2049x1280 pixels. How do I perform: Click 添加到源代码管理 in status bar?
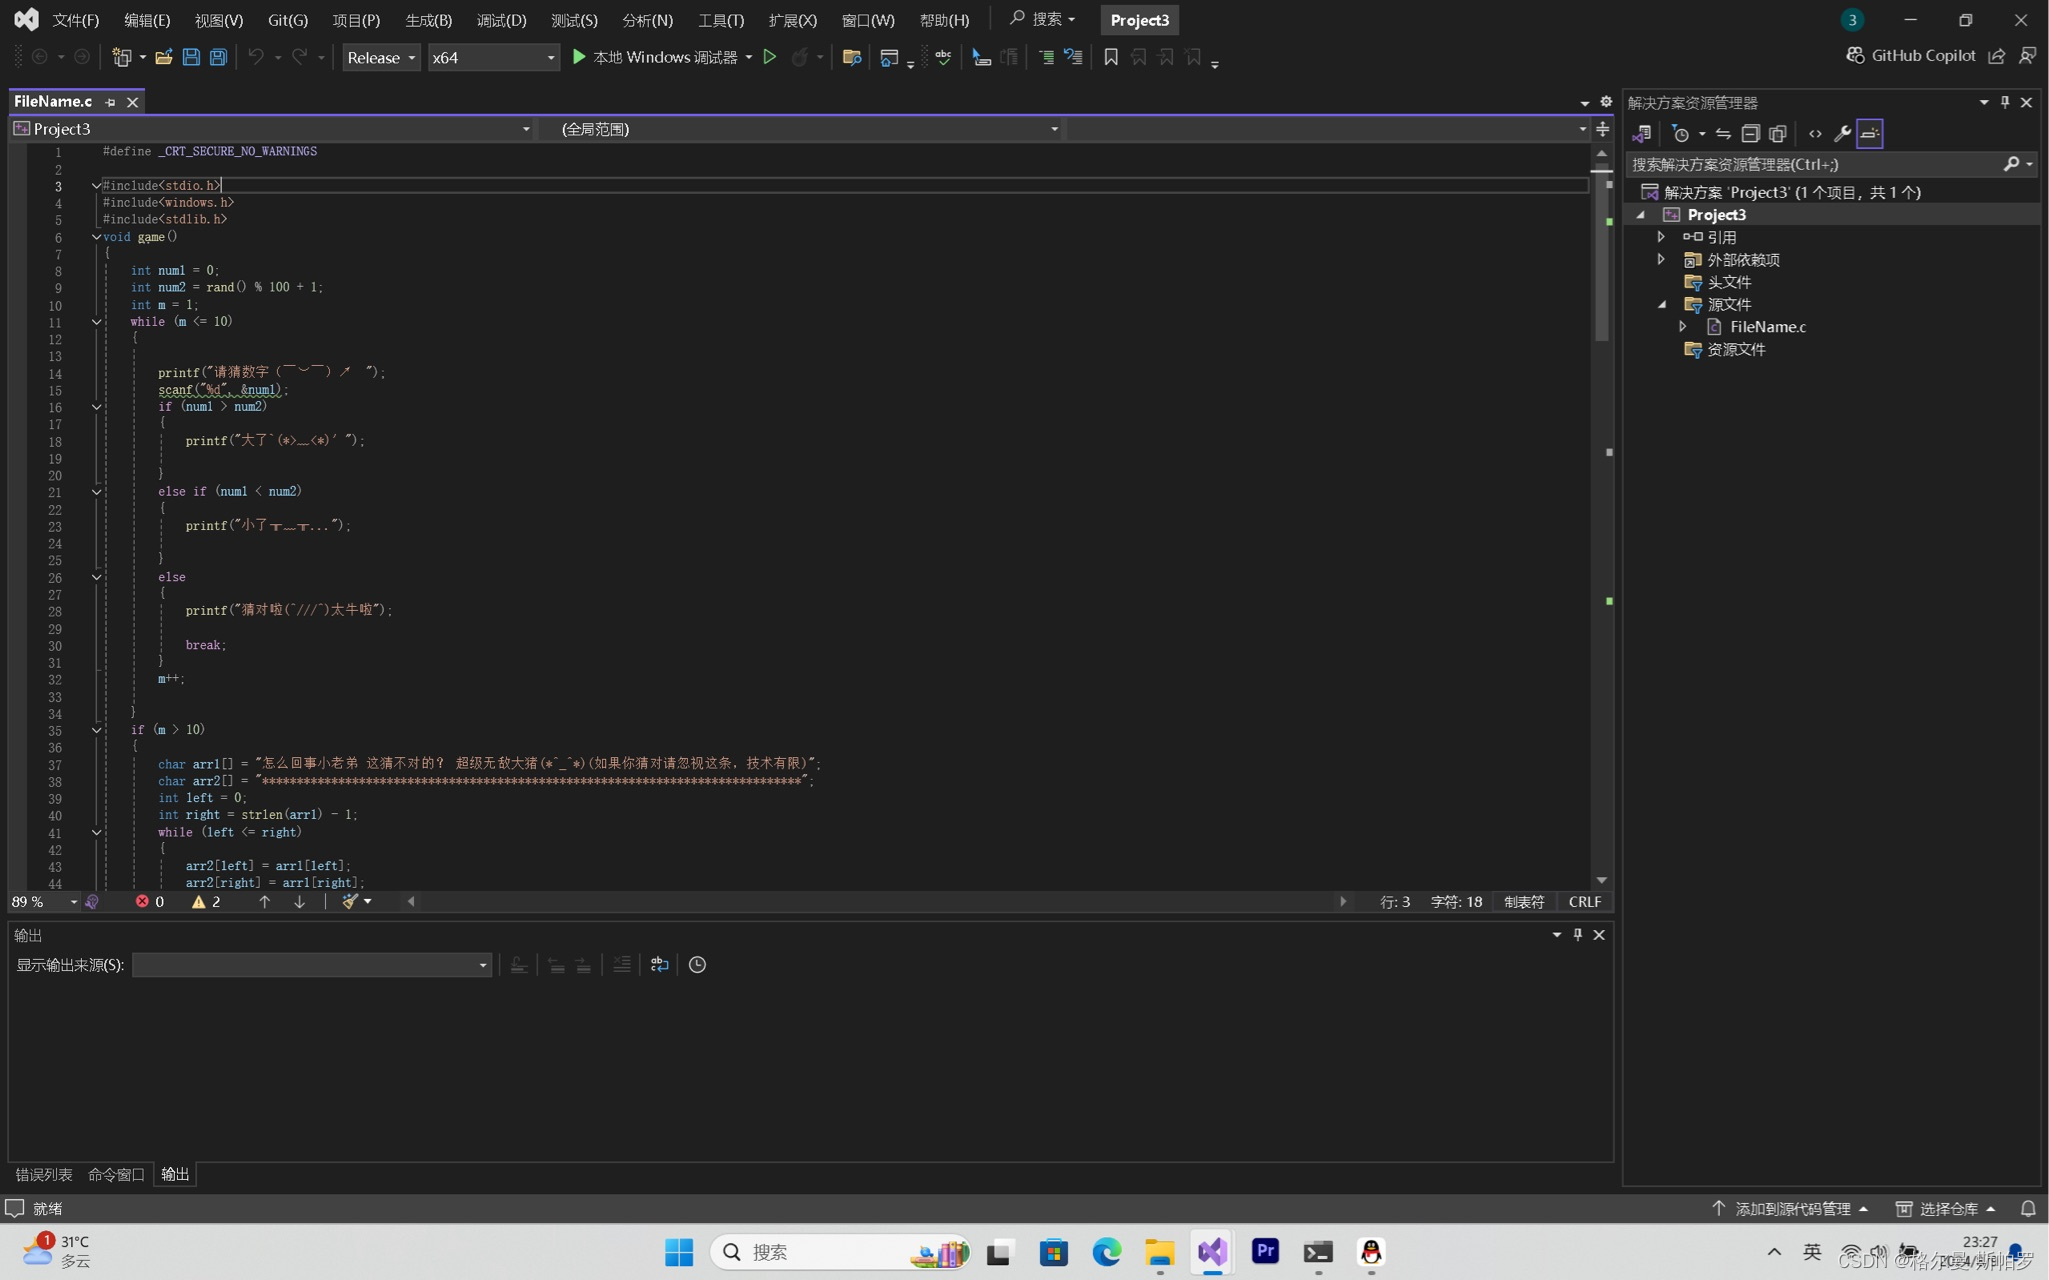[1790, 1208]
